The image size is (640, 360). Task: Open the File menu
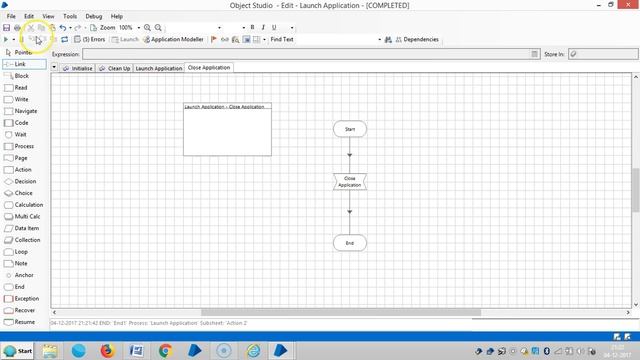pos(11,16)
